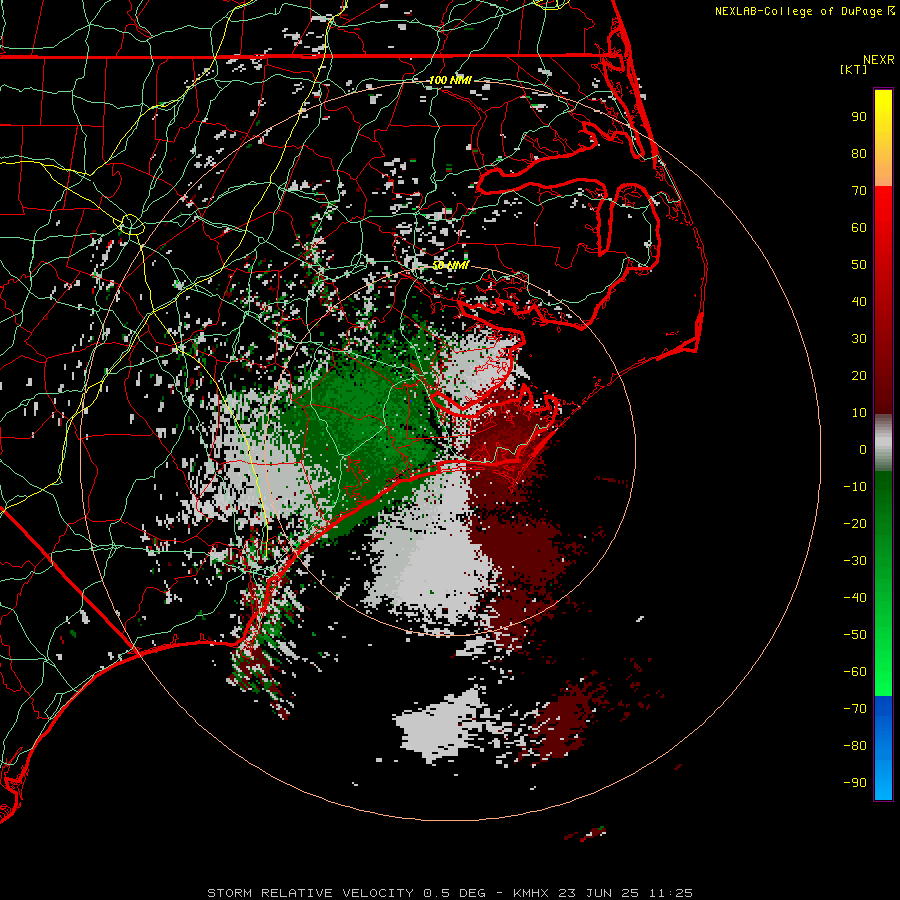
Task: Select the 100 NMI range ring label
Action: [450, 80]
